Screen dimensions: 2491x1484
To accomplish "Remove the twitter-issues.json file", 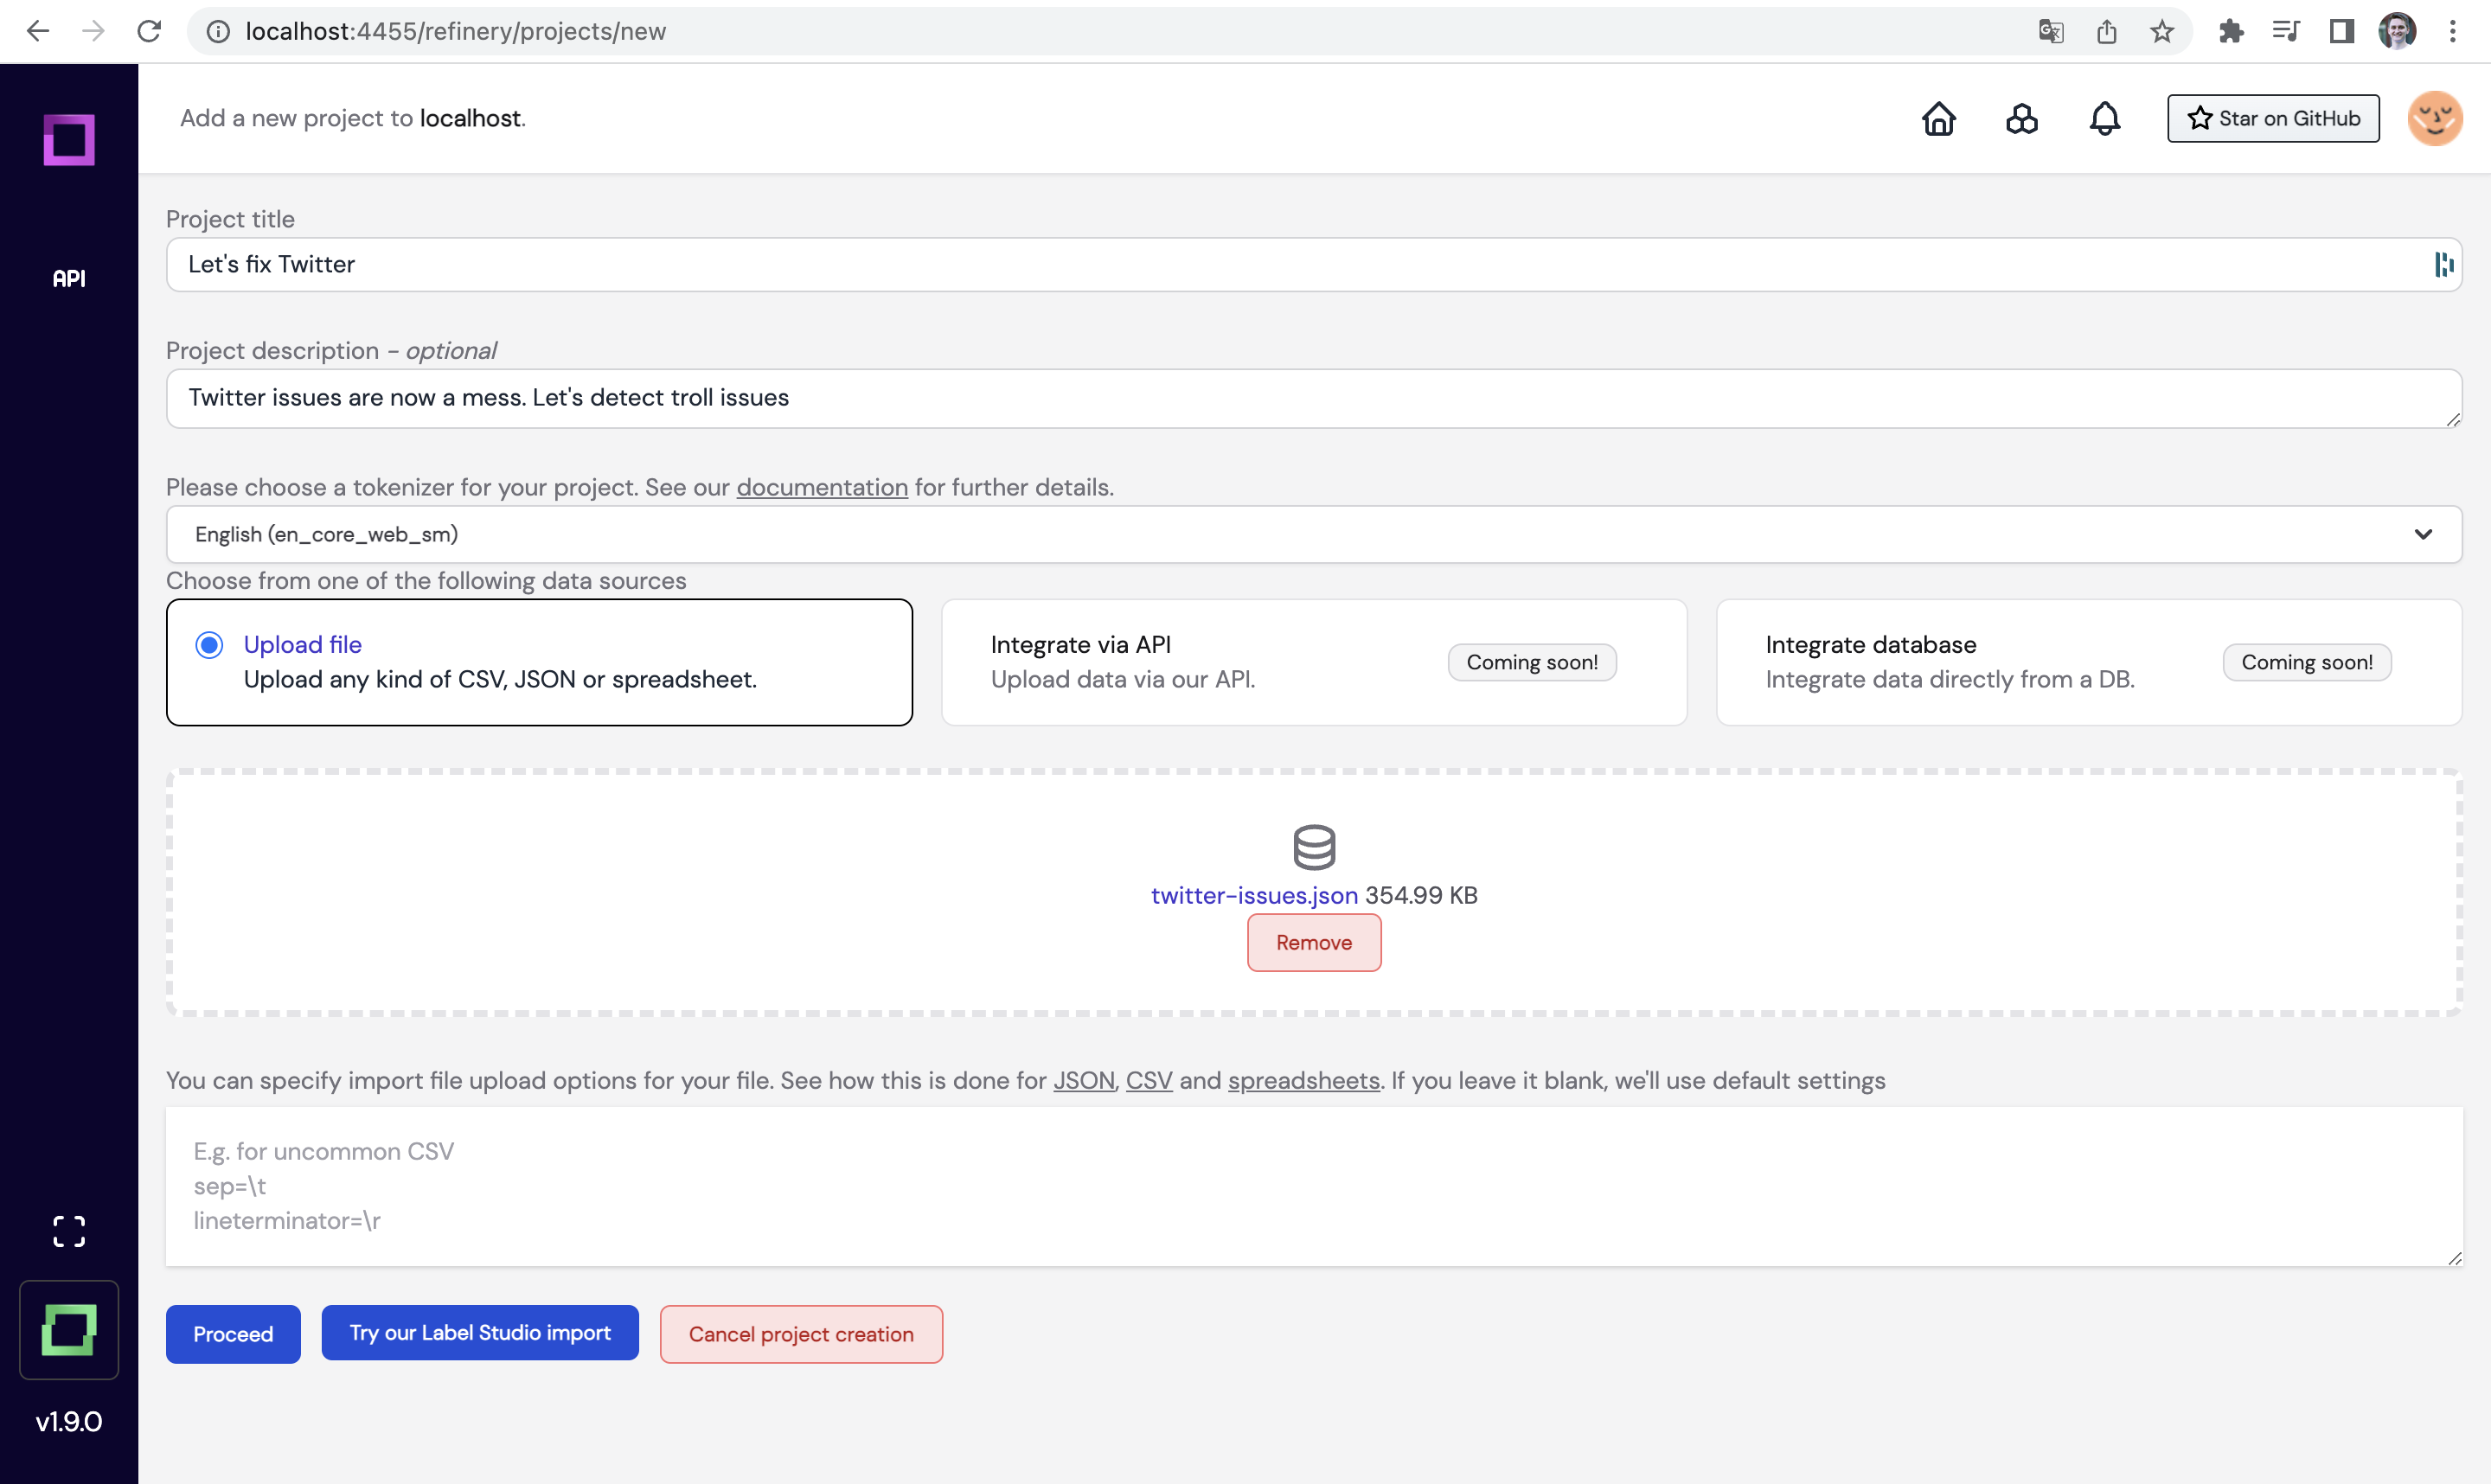I will (x=1313, y=942).
